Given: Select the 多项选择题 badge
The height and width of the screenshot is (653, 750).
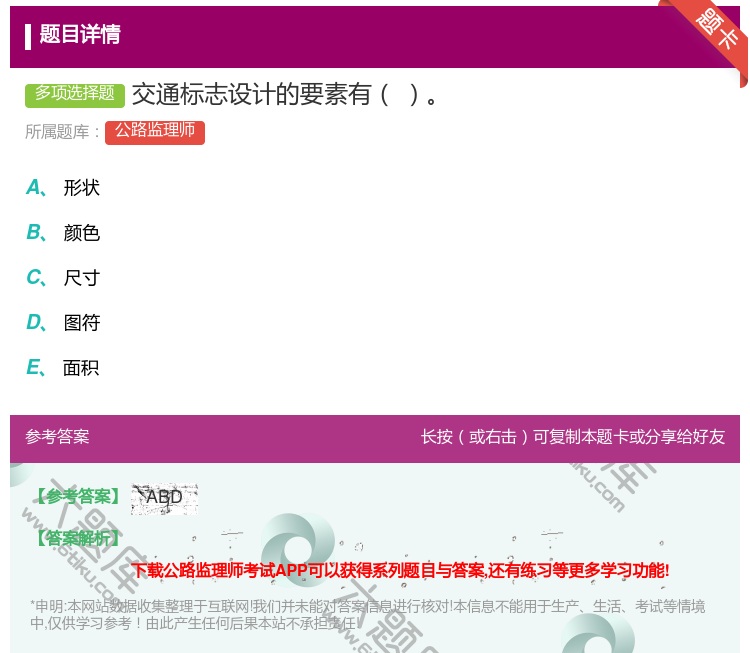Looking at the screenshot, I should coord(75,94).
